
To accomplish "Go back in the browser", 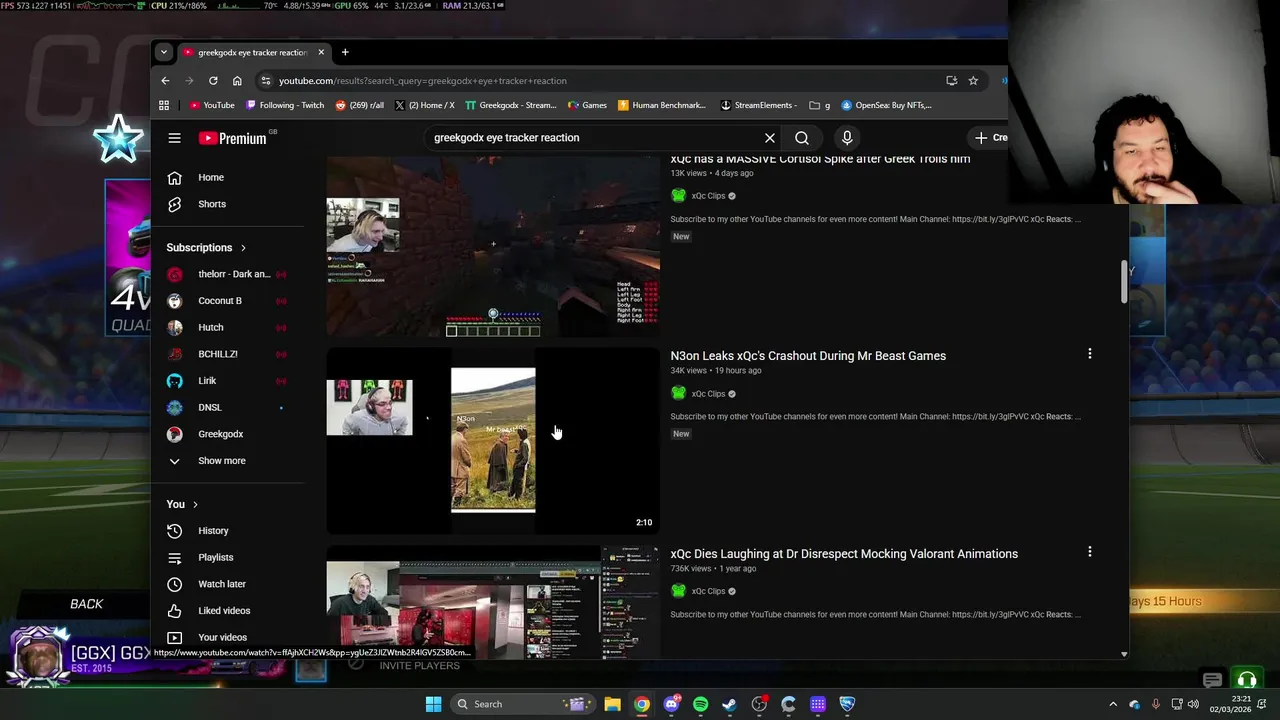I will tap(166, 81).
